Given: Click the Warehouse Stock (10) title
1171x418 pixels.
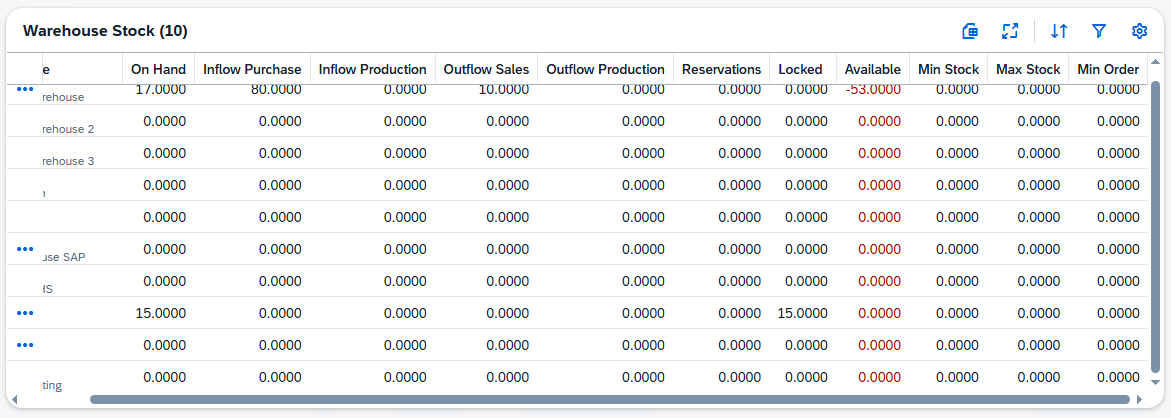Looking at the screenshot, I should [x=105, y=31].
